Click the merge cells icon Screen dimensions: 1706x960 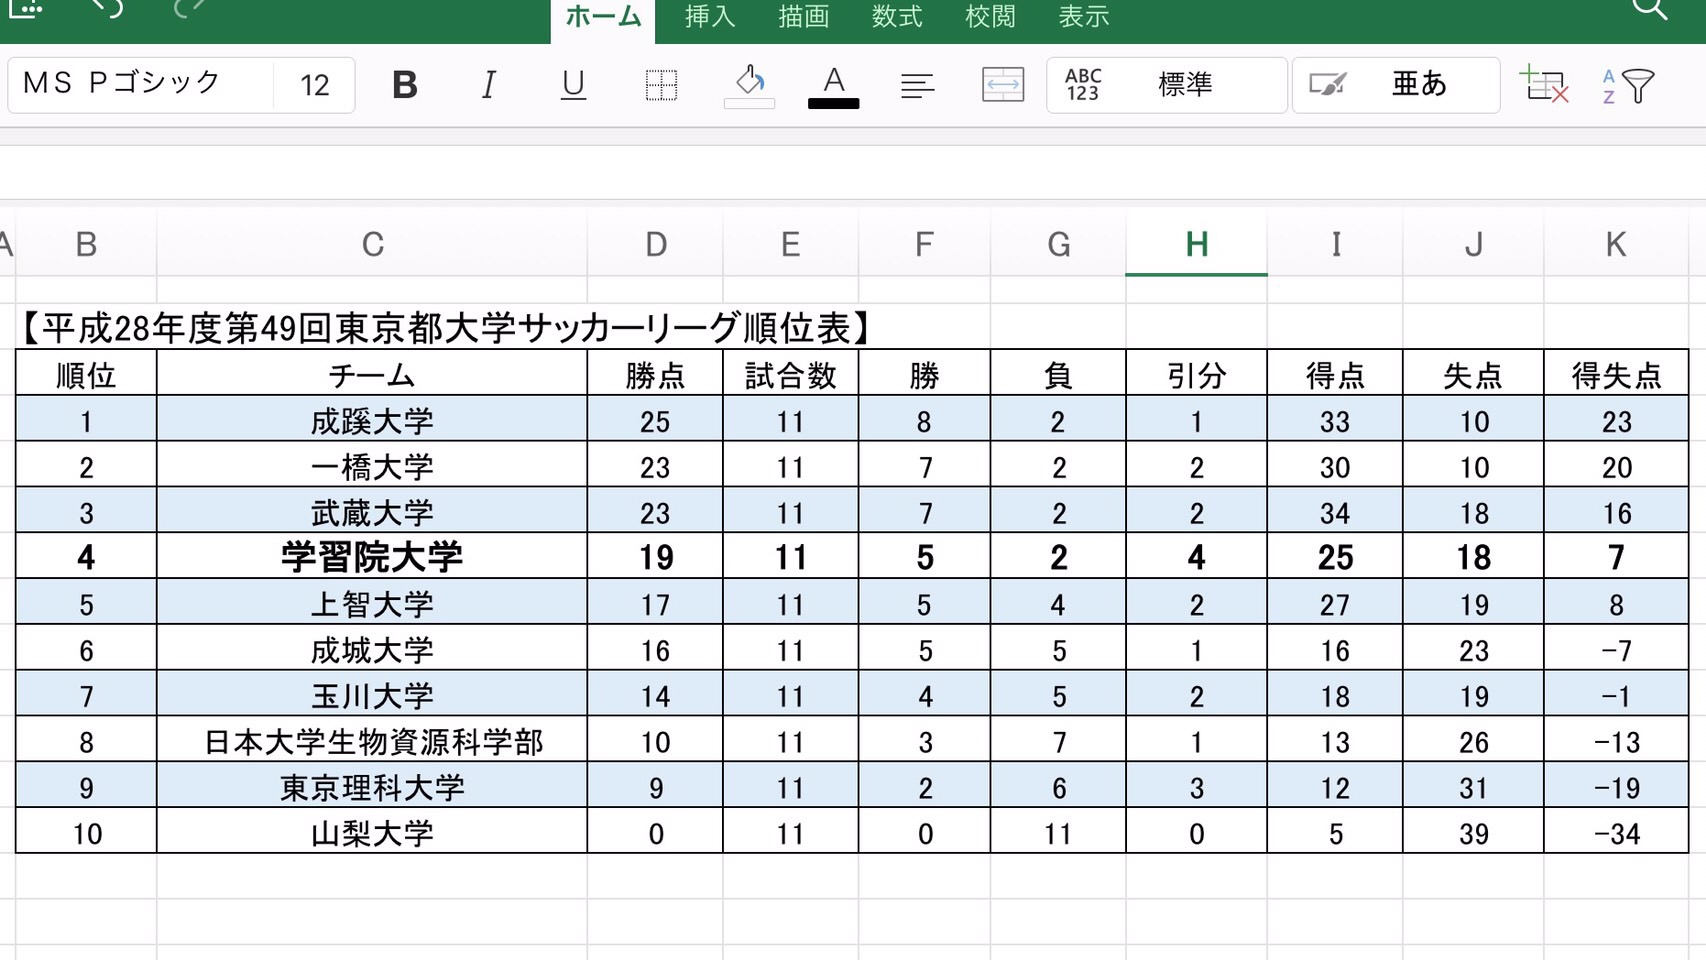pos(1002,86)
